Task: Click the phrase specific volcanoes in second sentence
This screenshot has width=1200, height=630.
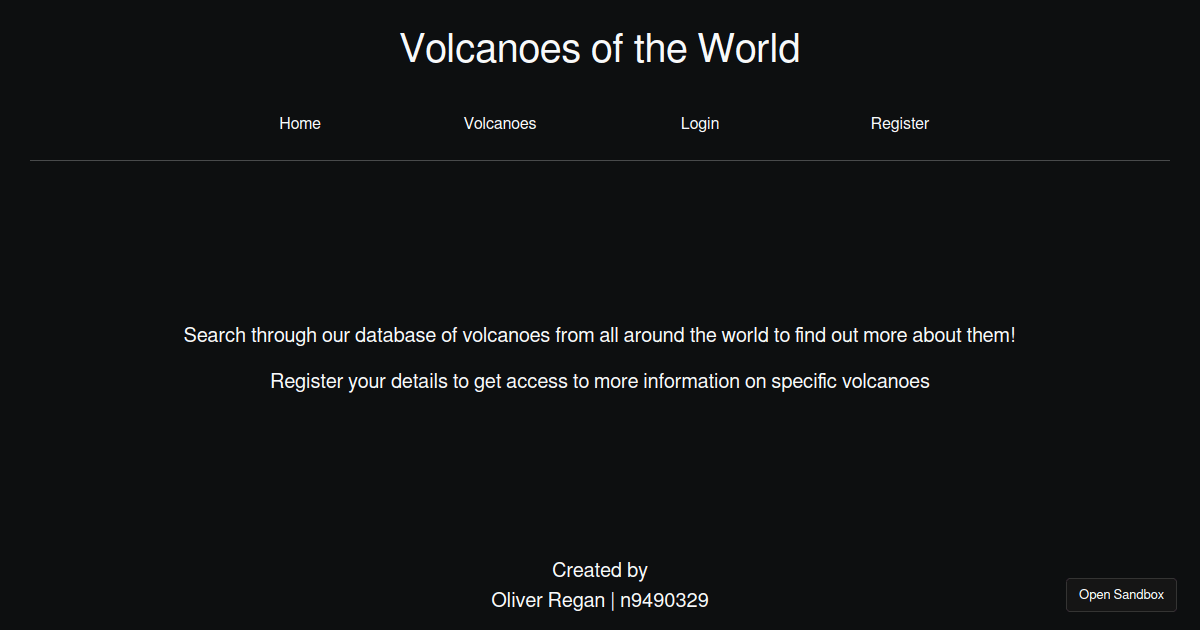Action: (850, 382)
